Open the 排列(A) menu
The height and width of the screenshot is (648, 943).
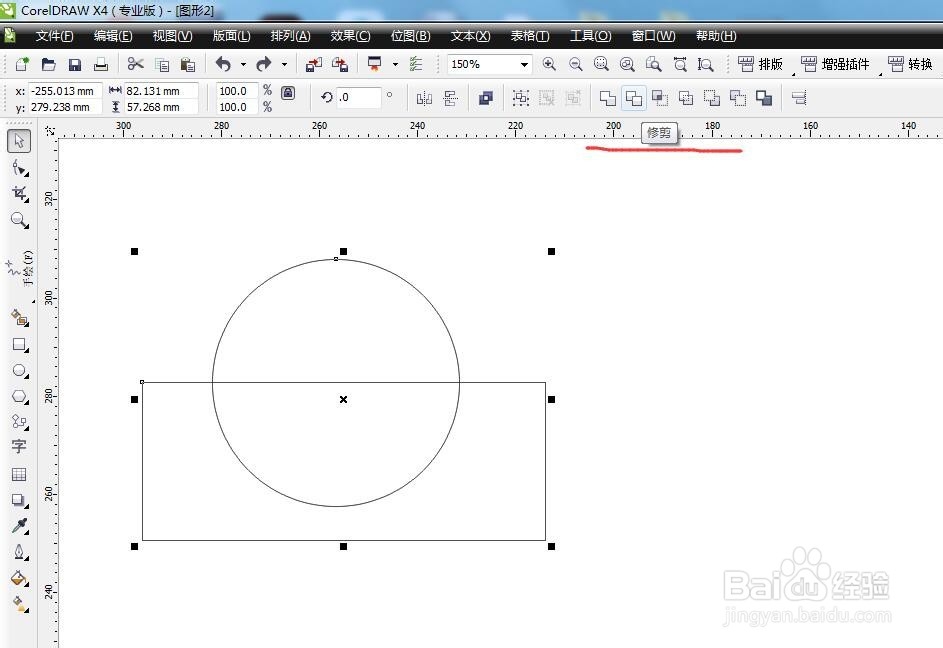tap(290, 36)
